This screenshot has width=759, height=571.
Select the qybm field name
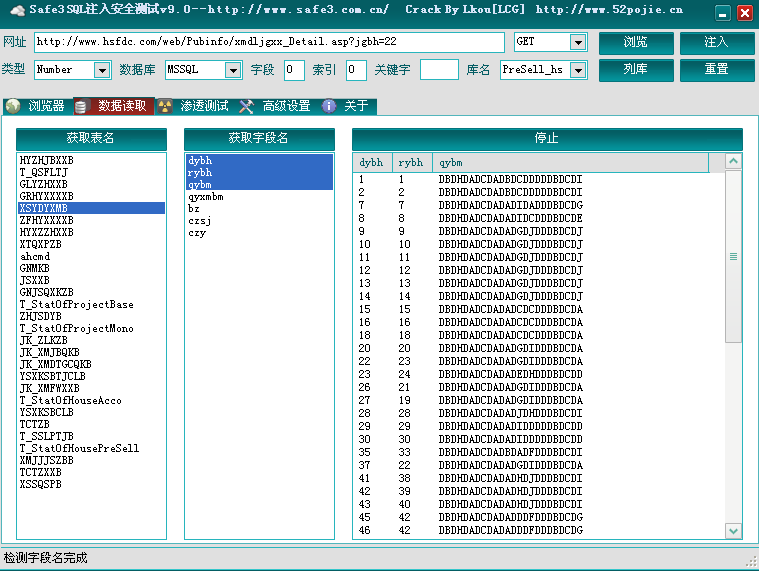click(259, 184)
